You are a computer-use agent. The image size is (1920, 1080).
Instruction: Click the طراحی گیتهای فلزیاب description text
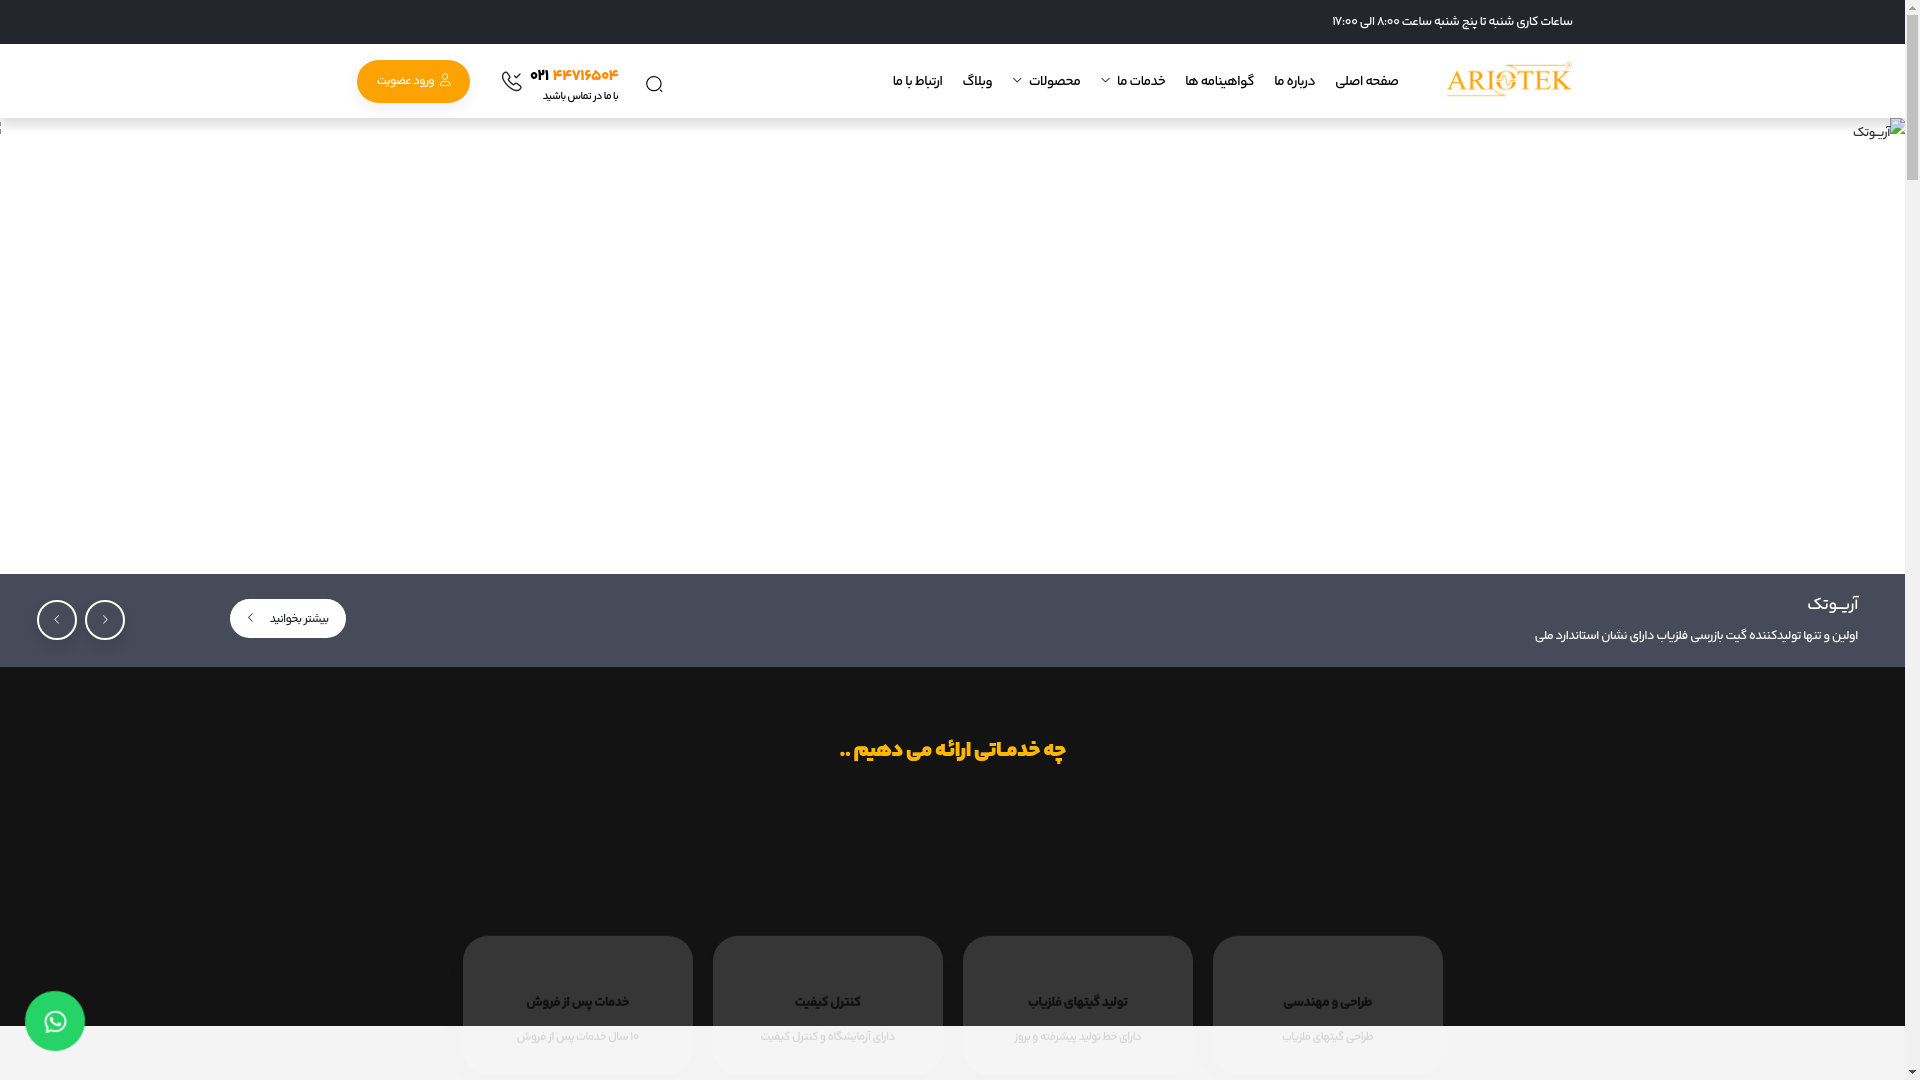[1327, 1037]
